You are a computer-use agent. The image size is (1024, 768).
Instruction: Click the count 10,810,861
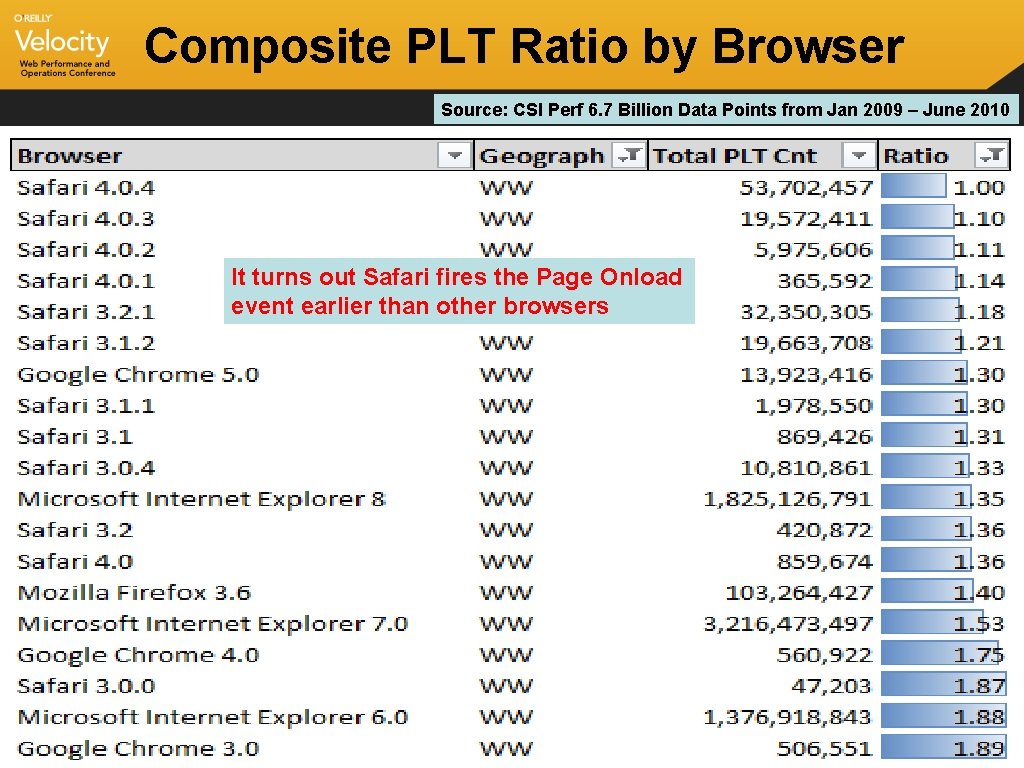click(x=807, y=469)
